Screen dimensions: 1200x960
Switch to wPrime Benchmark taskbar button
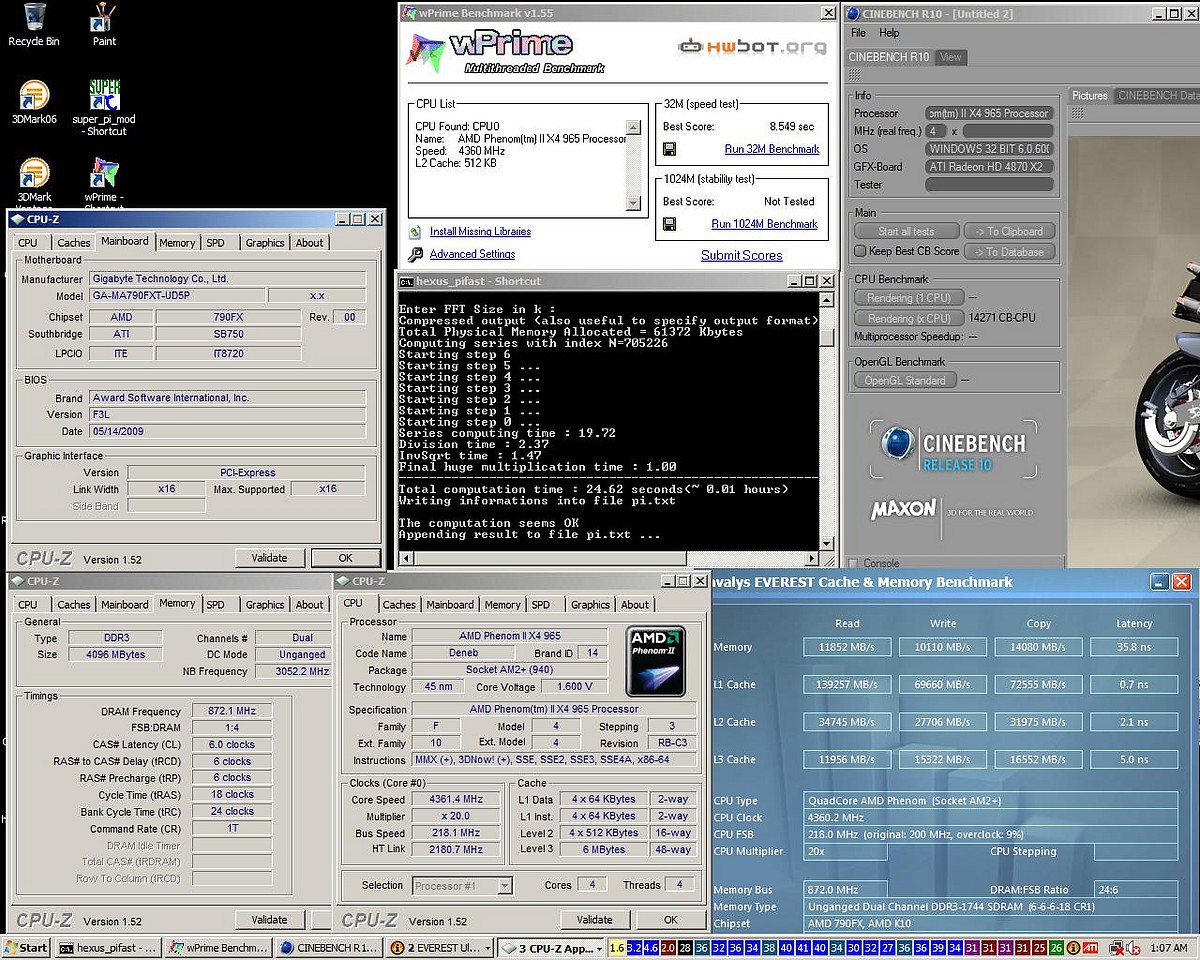click(x=217, y=947)
